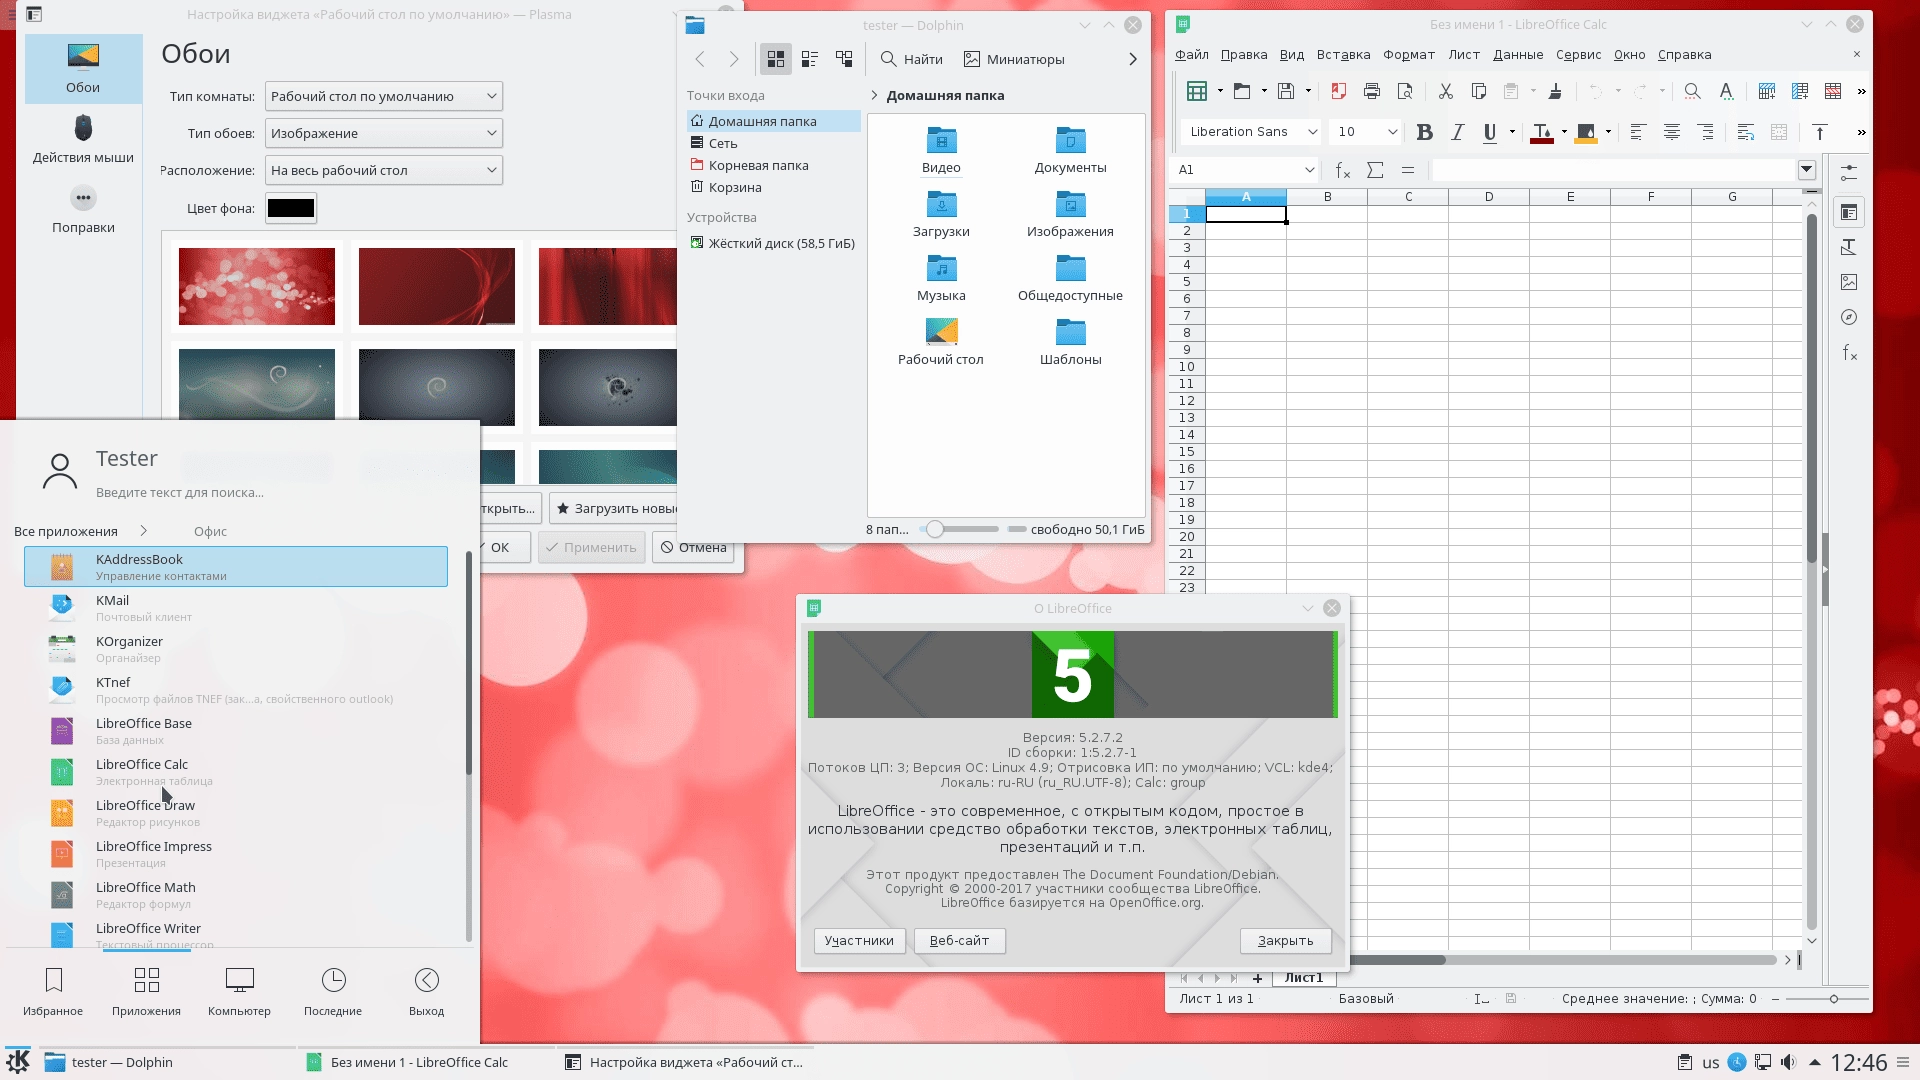Toggle Wrap Text in Calc toolbar
This screenshot has height=1080, width=1920.
pos(1746,132)
